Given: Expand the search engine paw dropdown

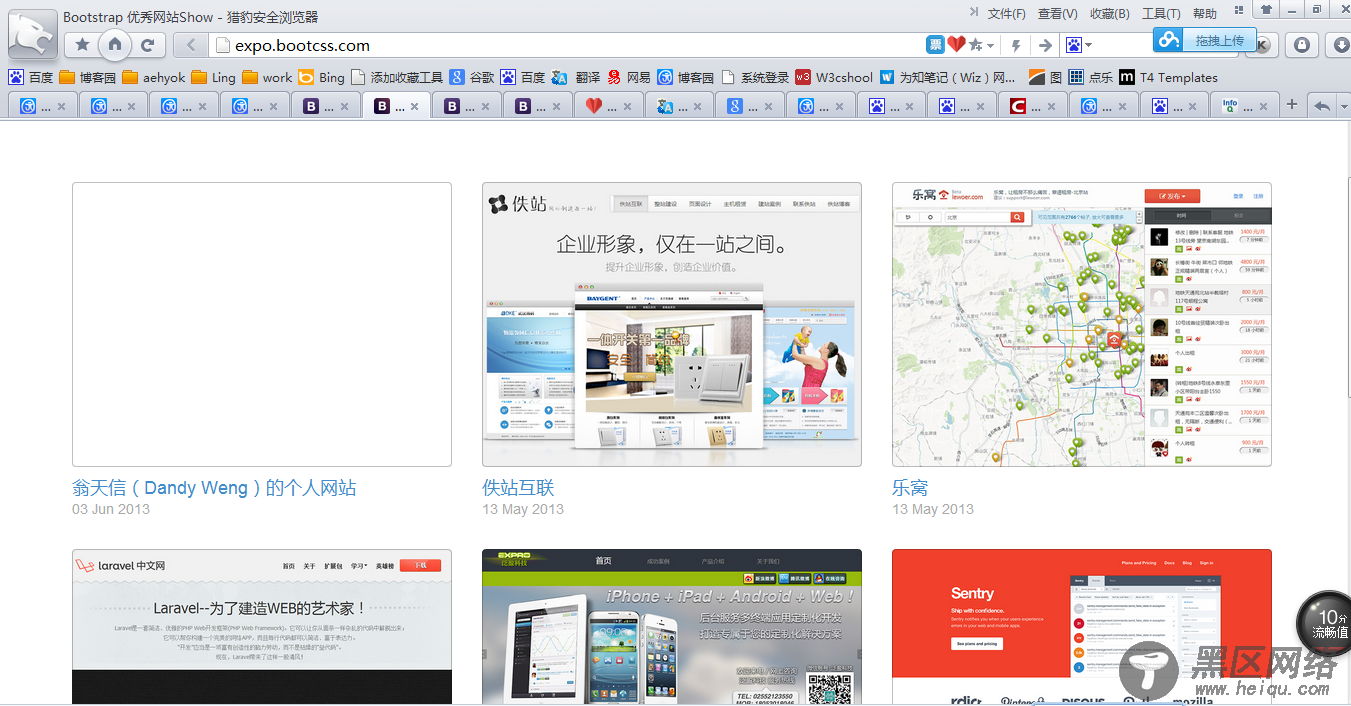Looking at the screenshot, I should [1079, 45].
